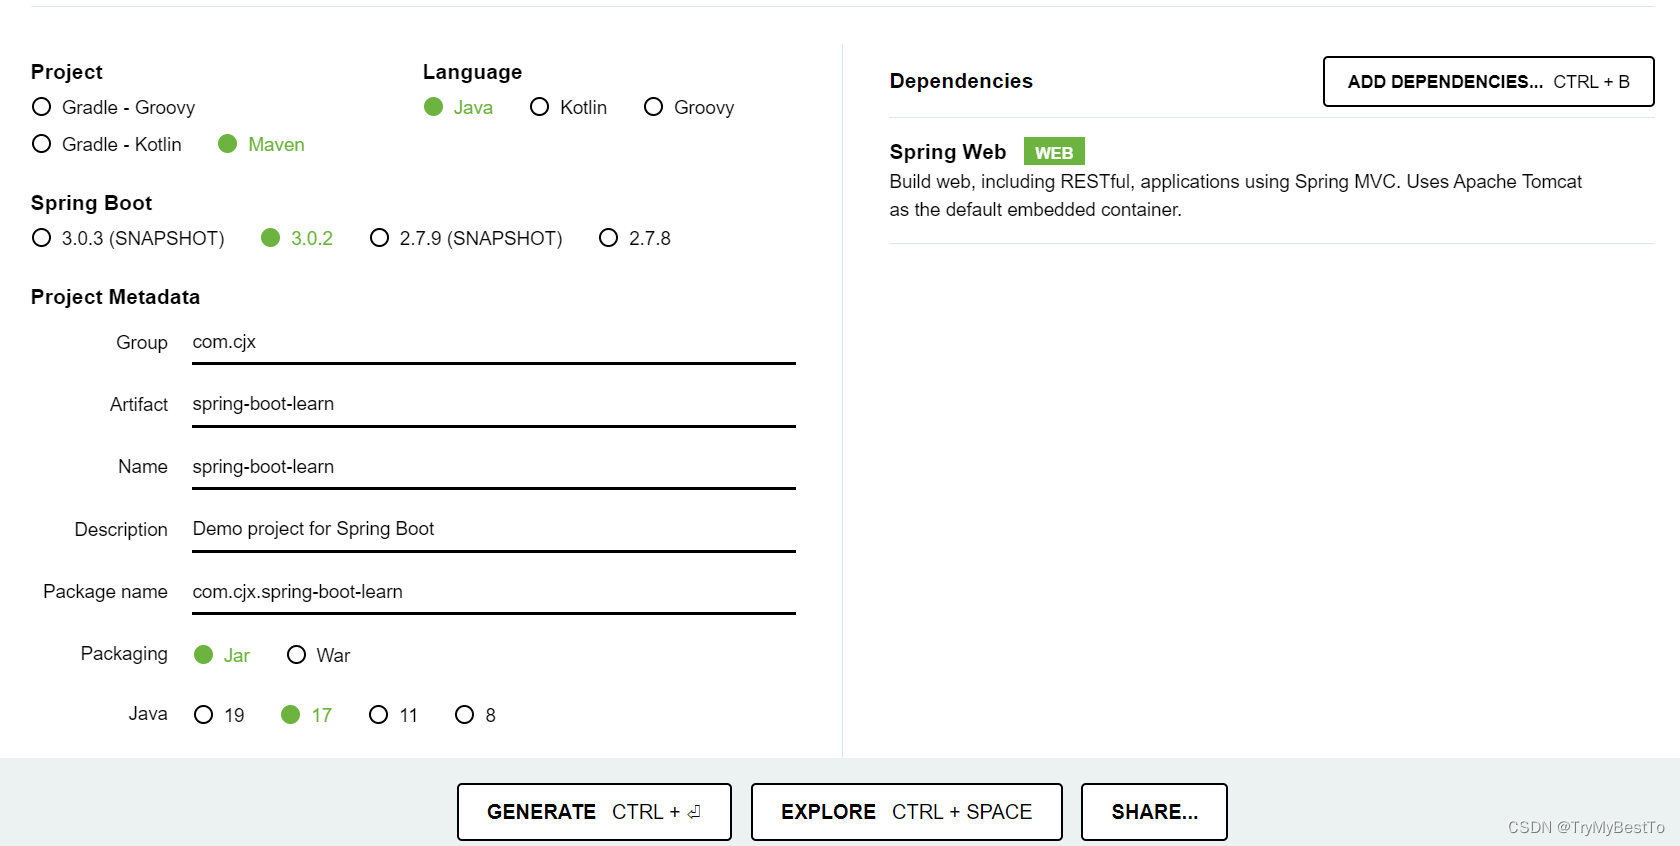This screenshot has height=846, width=1680.
Task: Select Jar packaging option
Action: click(x=222, y=655)
